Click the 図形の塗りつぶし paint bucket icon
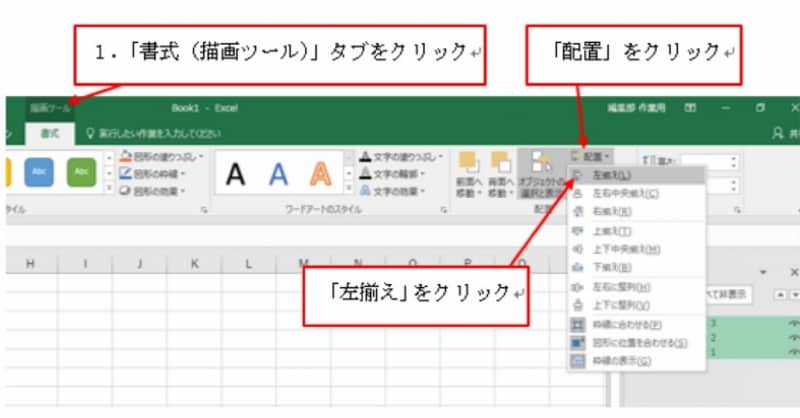 126,156
